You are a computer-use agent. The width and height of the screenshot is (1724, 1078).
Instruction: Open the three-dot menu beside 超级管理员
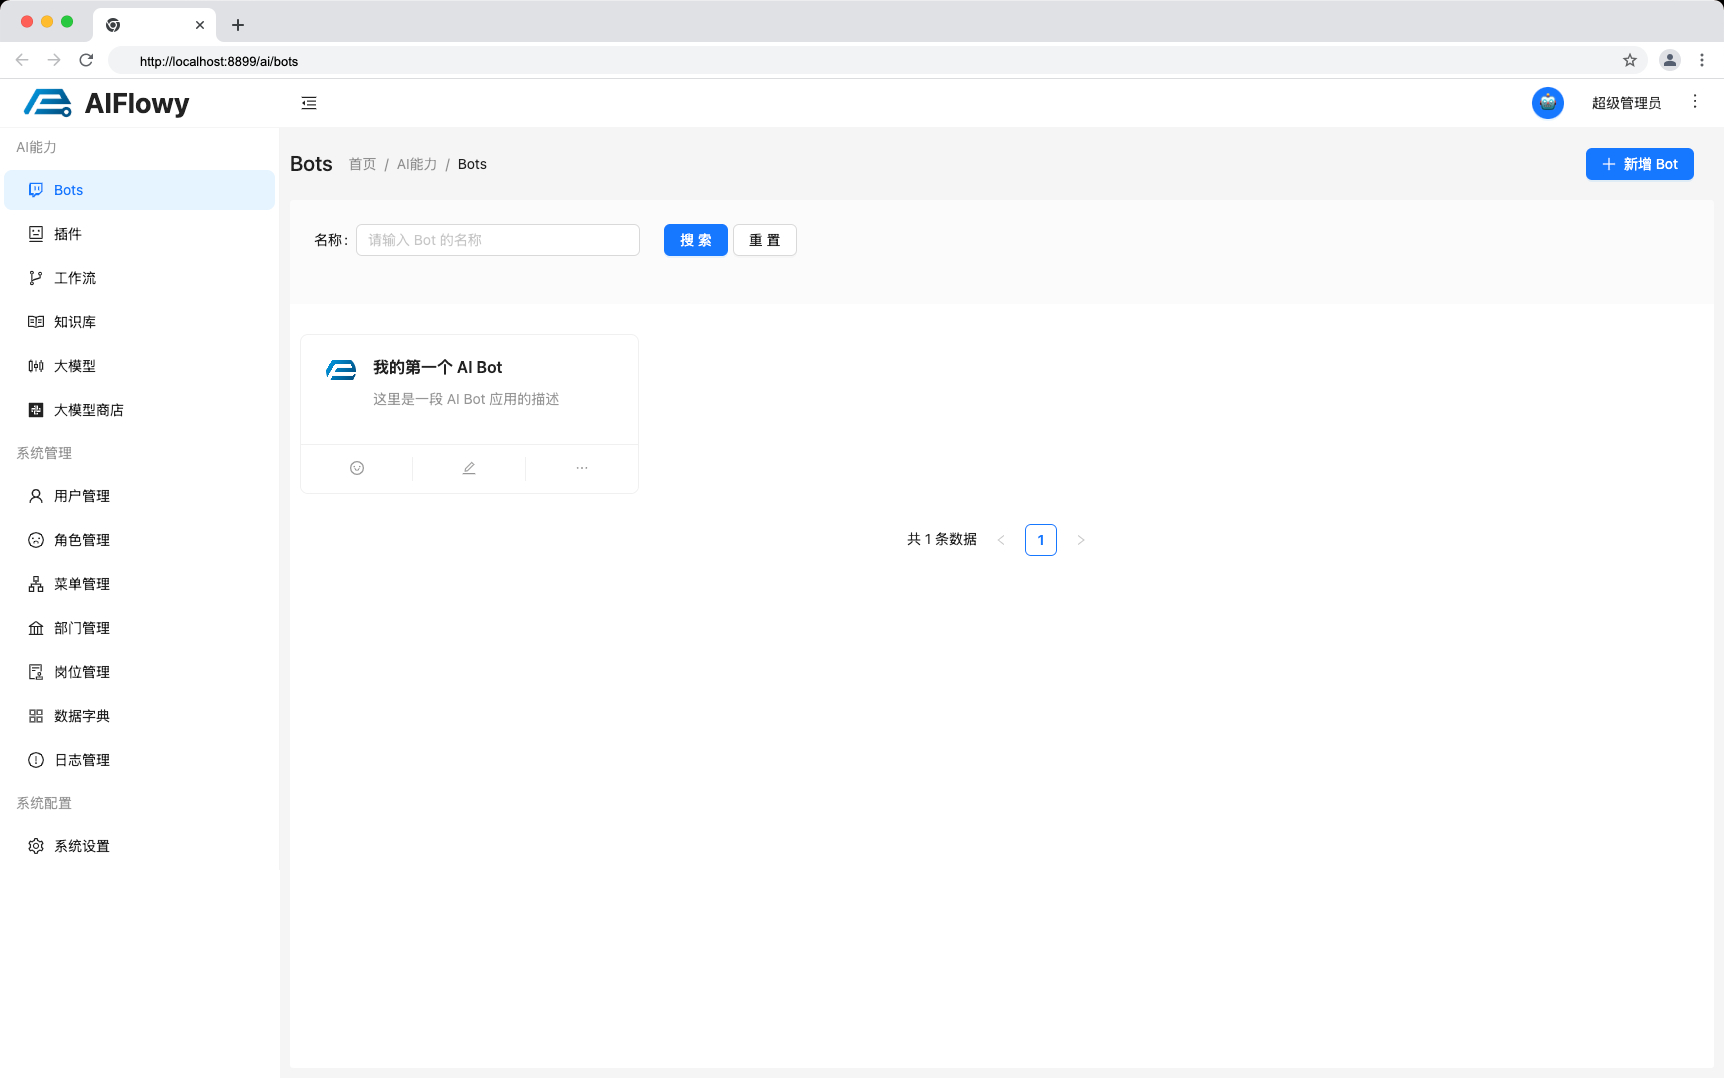[1695, 101]
